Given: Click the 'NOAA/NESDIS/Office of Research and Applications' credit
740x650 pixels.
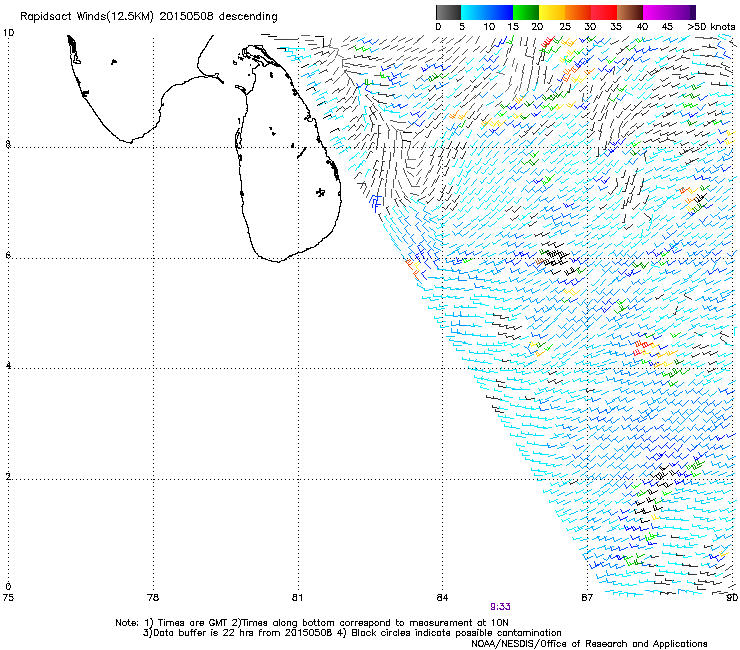Looking at the screenshot, I should [x=589, y=644].
